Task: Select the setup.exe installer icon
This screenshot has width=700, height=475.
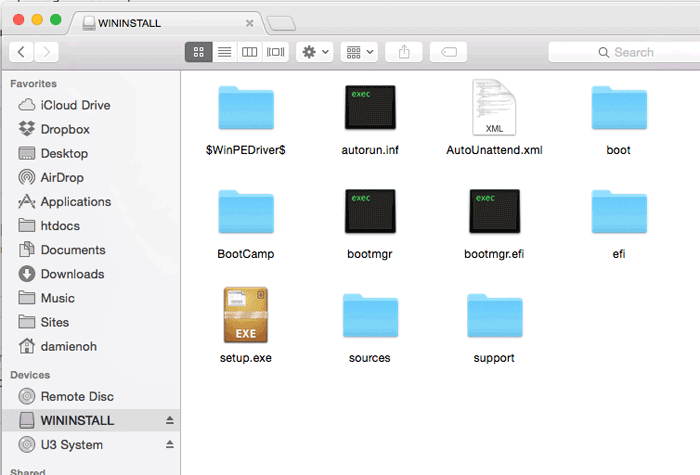Action: (x=246, y=315)
